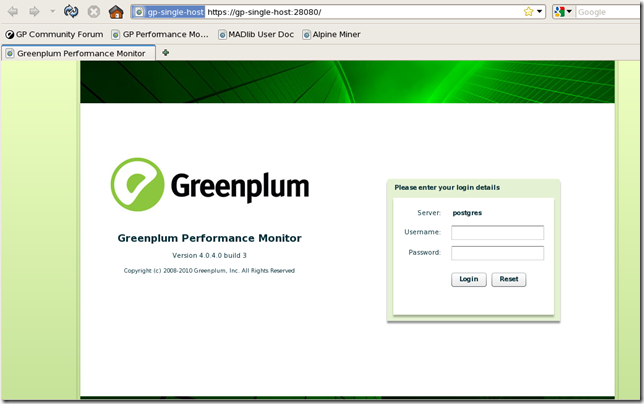Submit with the Login button
The image size is (644, 404).
click(469, 280)
